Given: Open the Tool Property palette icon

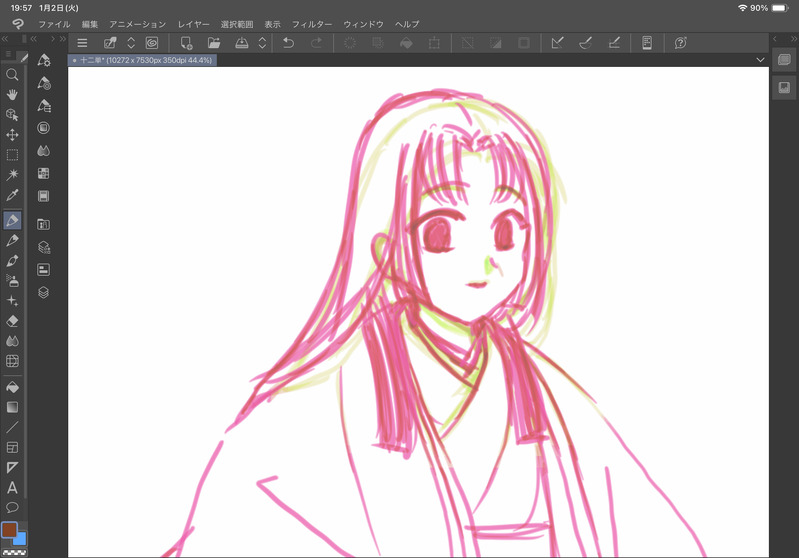Looking at the screenshot, I should (44, 83).
